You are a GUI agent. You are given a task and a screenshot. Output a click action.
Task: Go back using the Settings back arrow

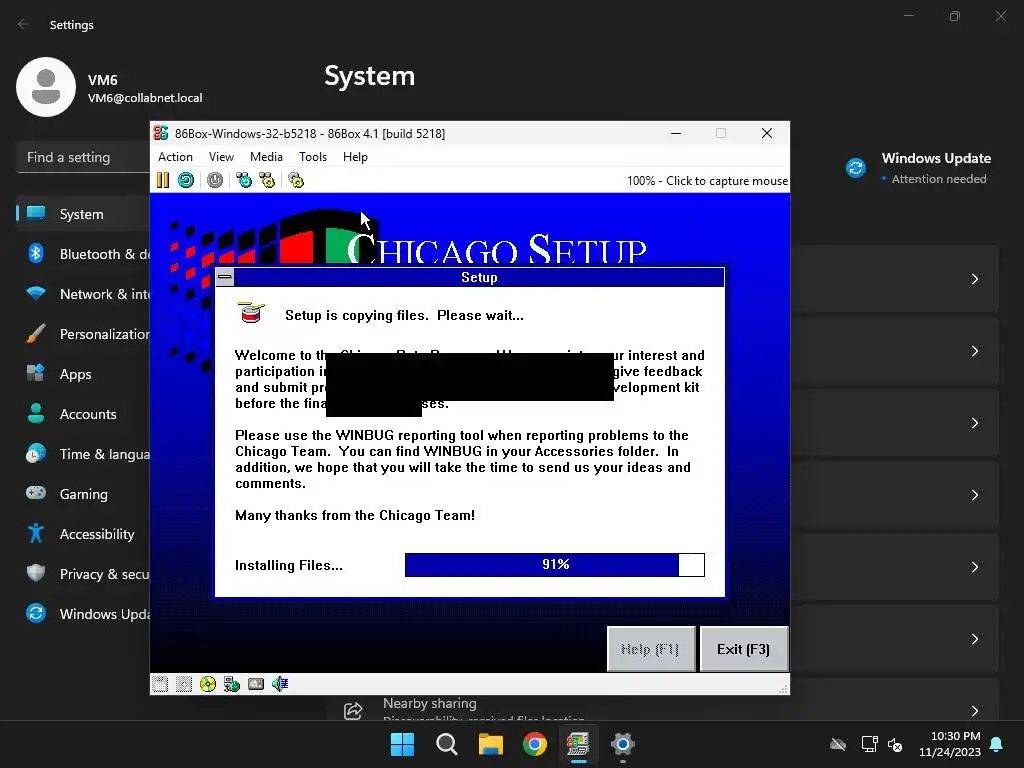point(24,24)
